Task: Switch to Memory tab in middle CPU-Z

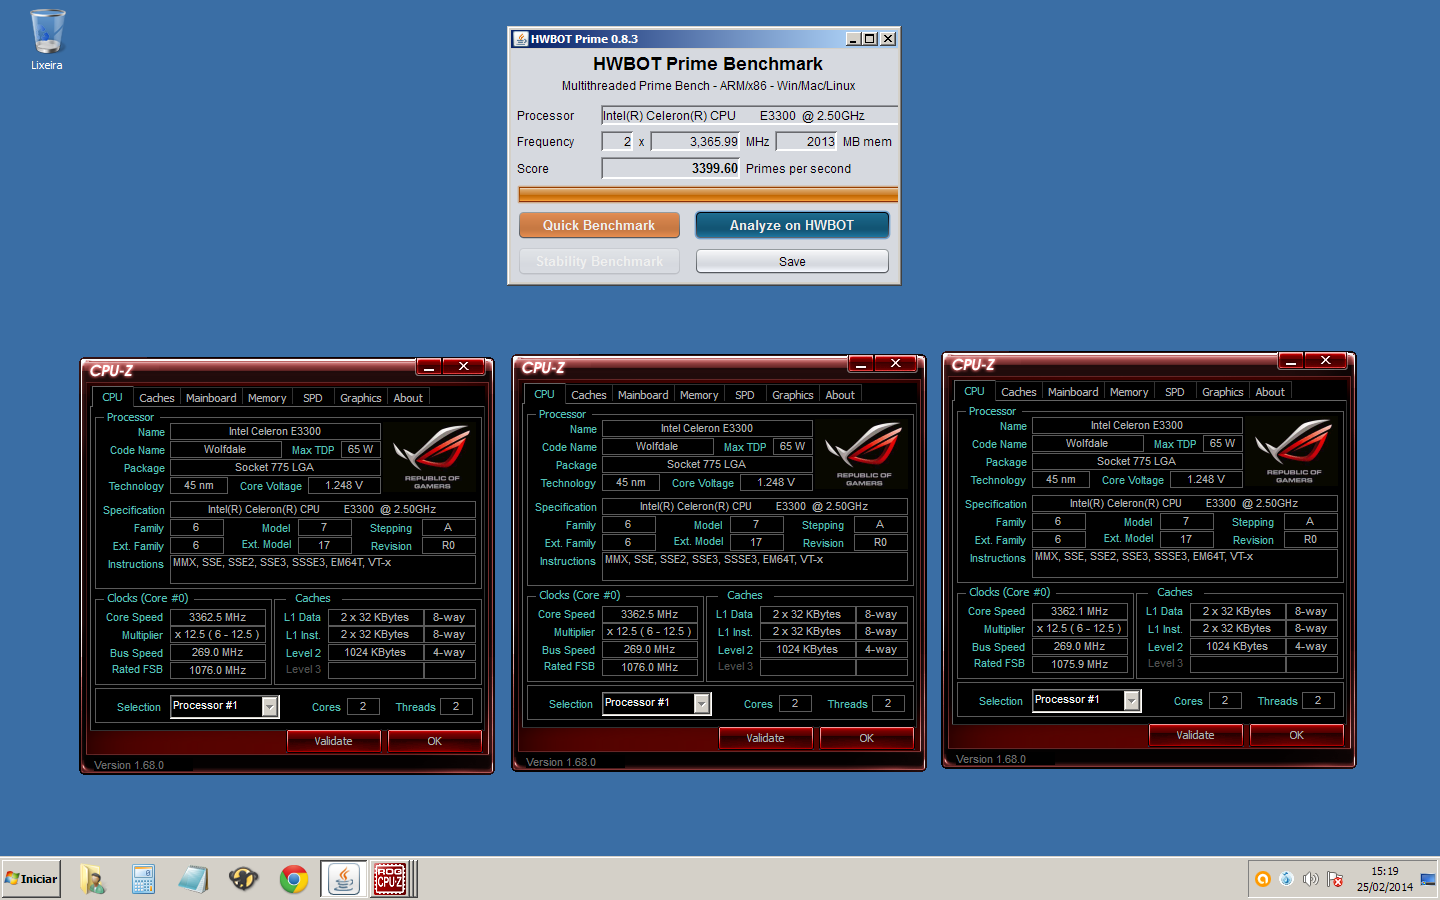Action: (x=699, y=395)
